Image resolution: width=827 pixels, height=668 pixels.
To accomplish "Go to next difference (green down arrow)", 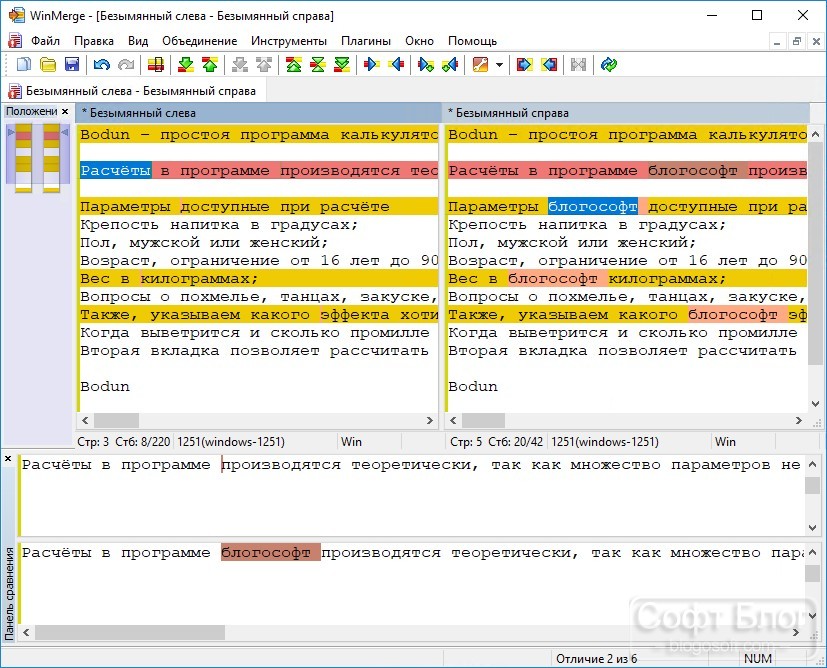I will [x=186, y=65].
